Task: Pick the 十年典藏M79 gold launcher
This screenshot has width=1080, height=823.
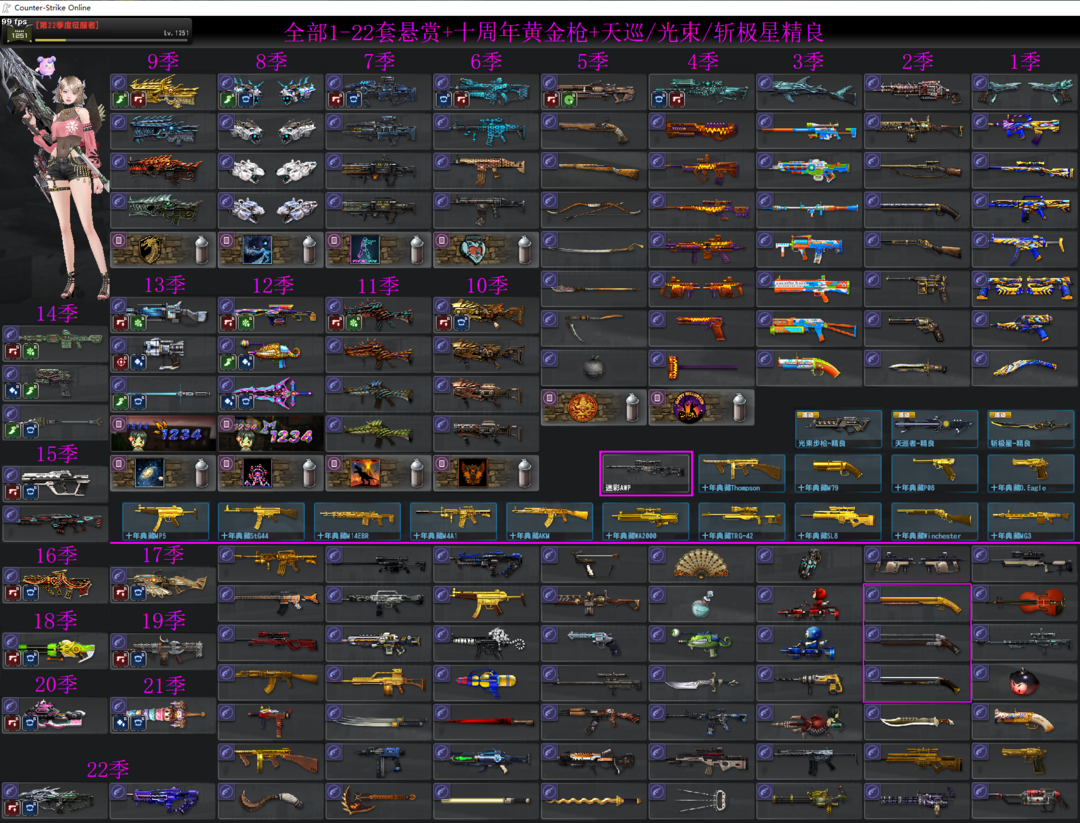Action: [x=838, y=473]
